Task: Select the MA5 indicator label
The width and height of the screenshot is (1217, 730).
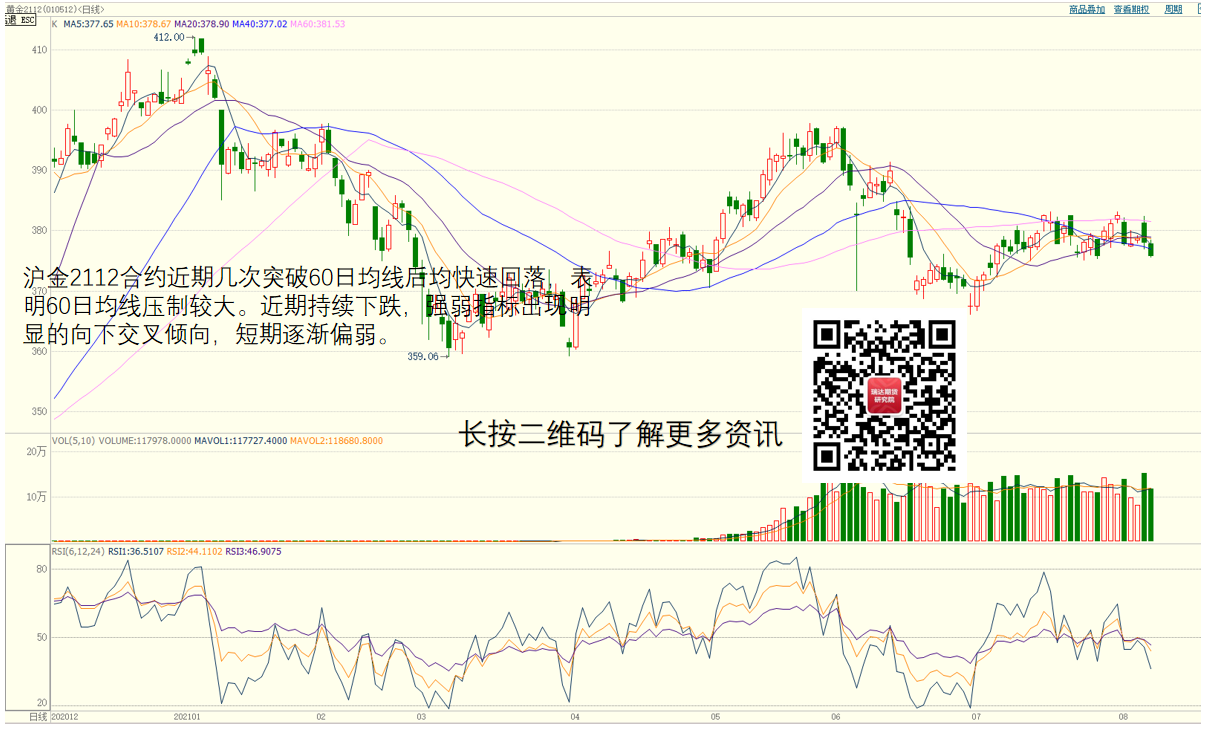Action: tap(88, 23)
